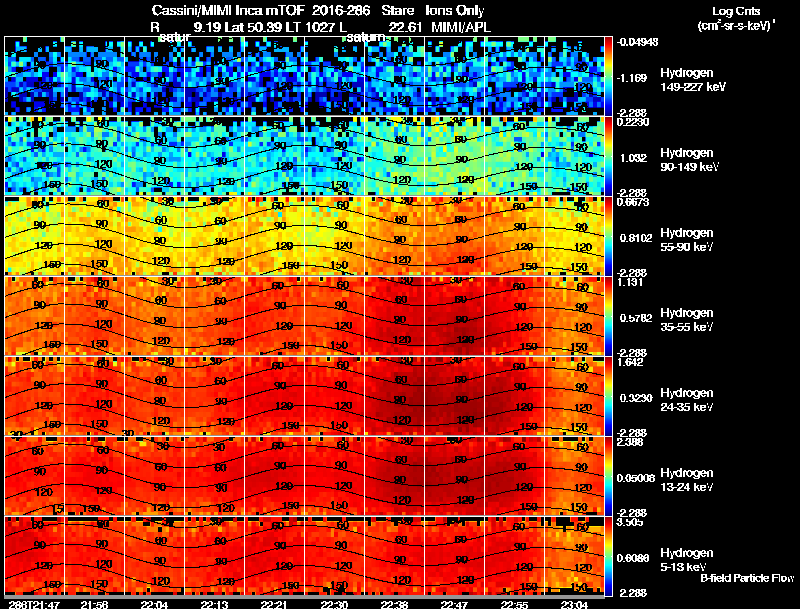Click the "22:04" time axis label
This screenshot has height=609, width=800.
pos(154,604)
